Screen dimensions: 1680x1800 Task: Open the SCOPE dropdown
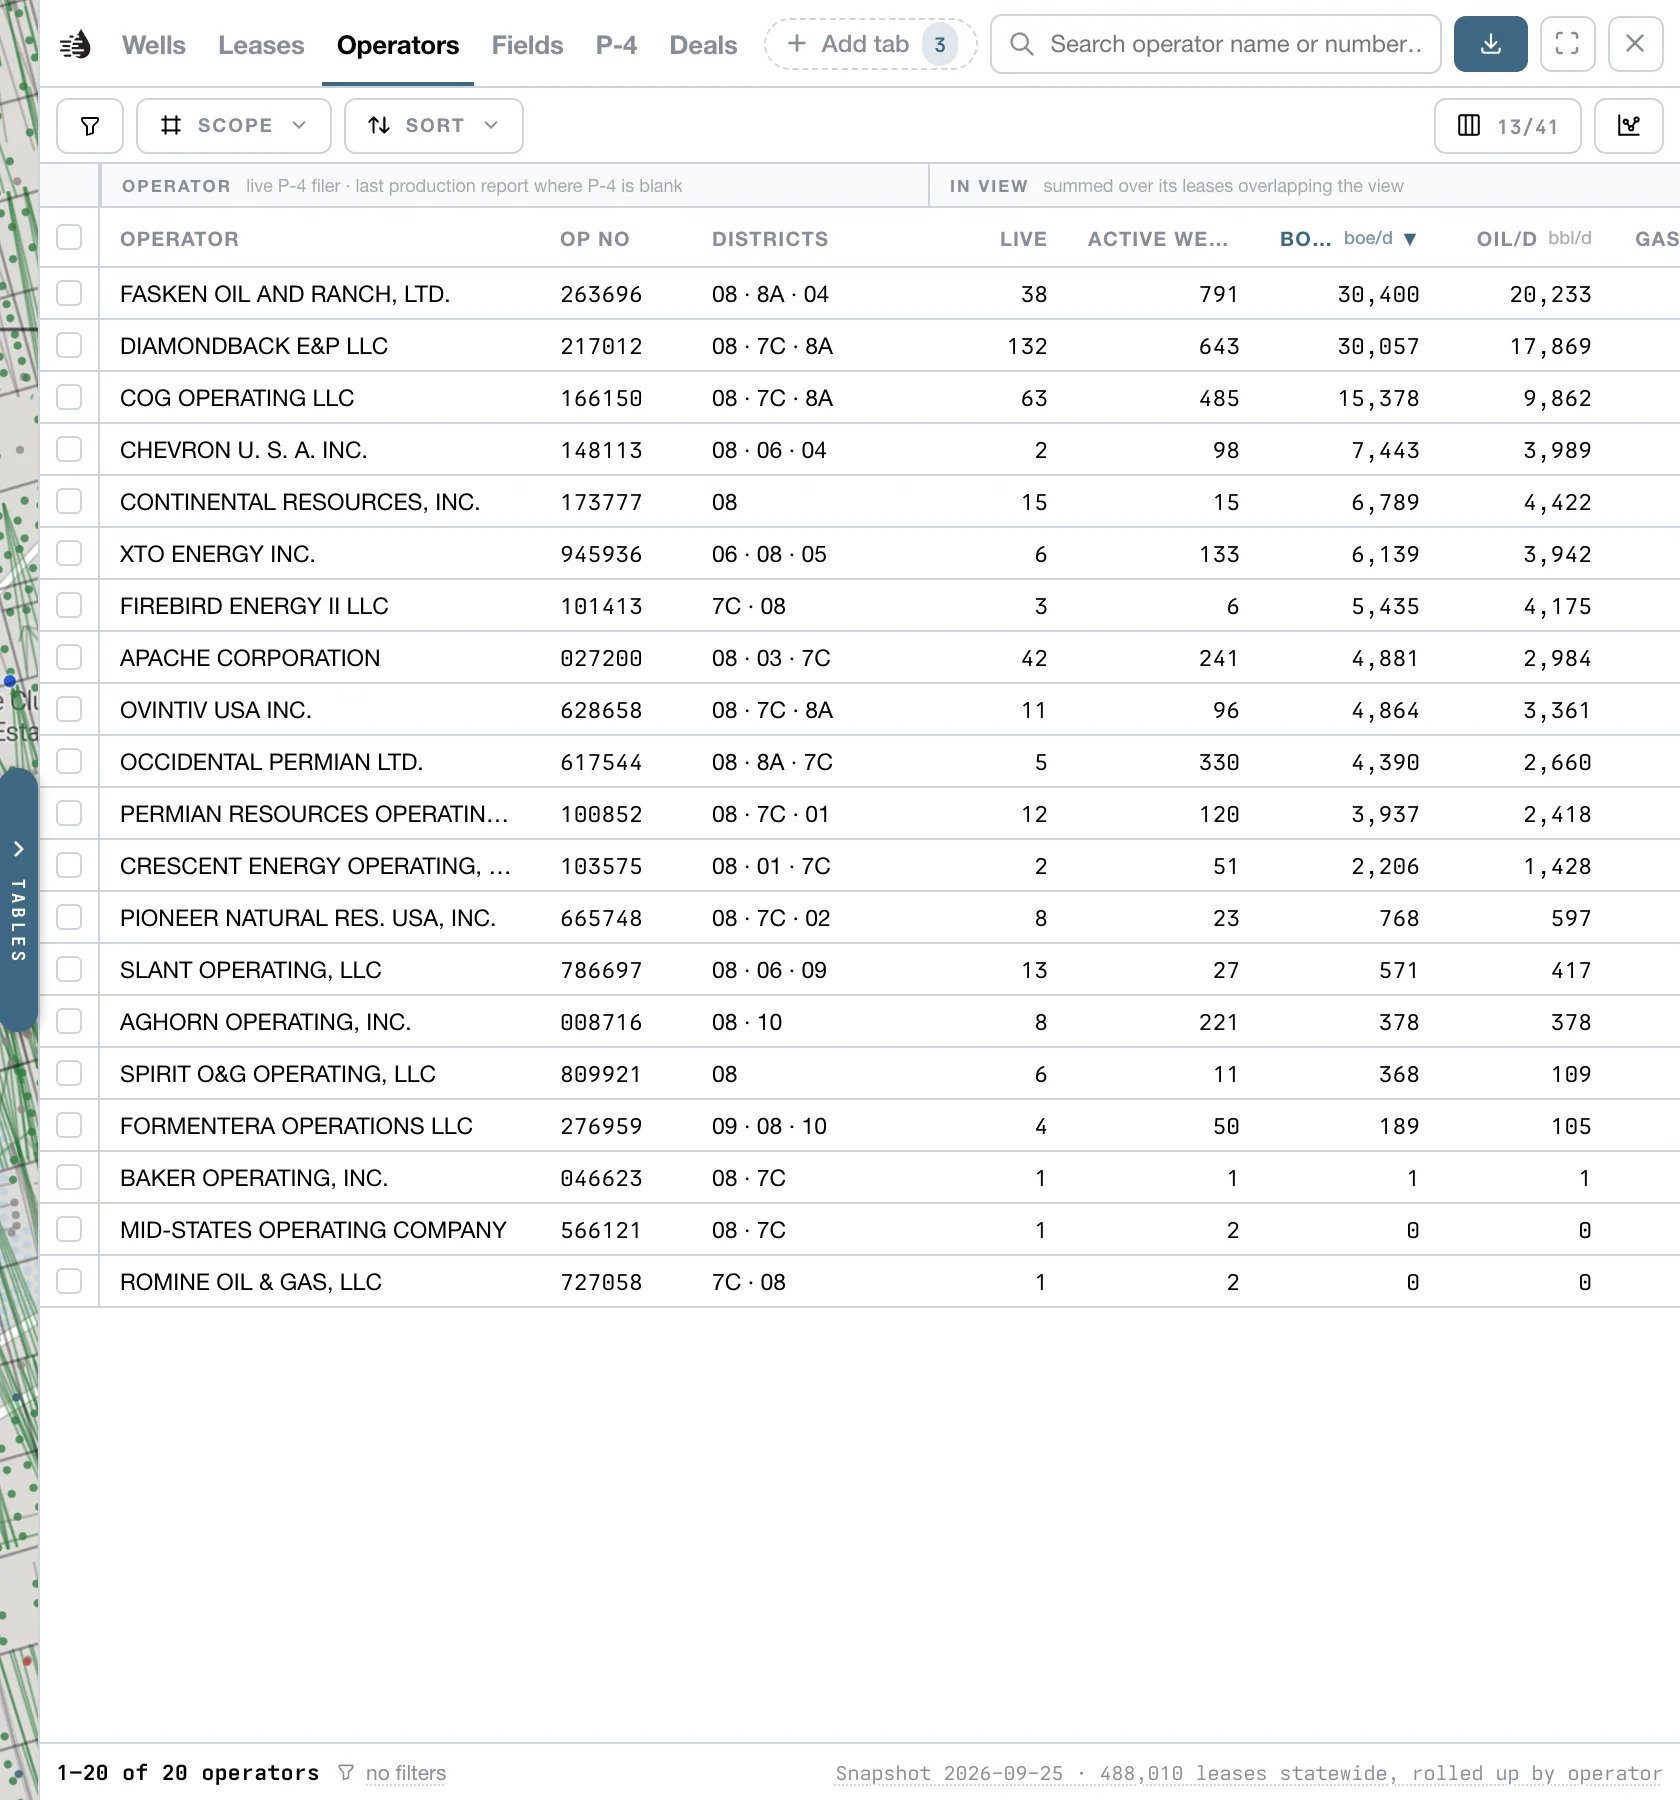tap(233, 126)
